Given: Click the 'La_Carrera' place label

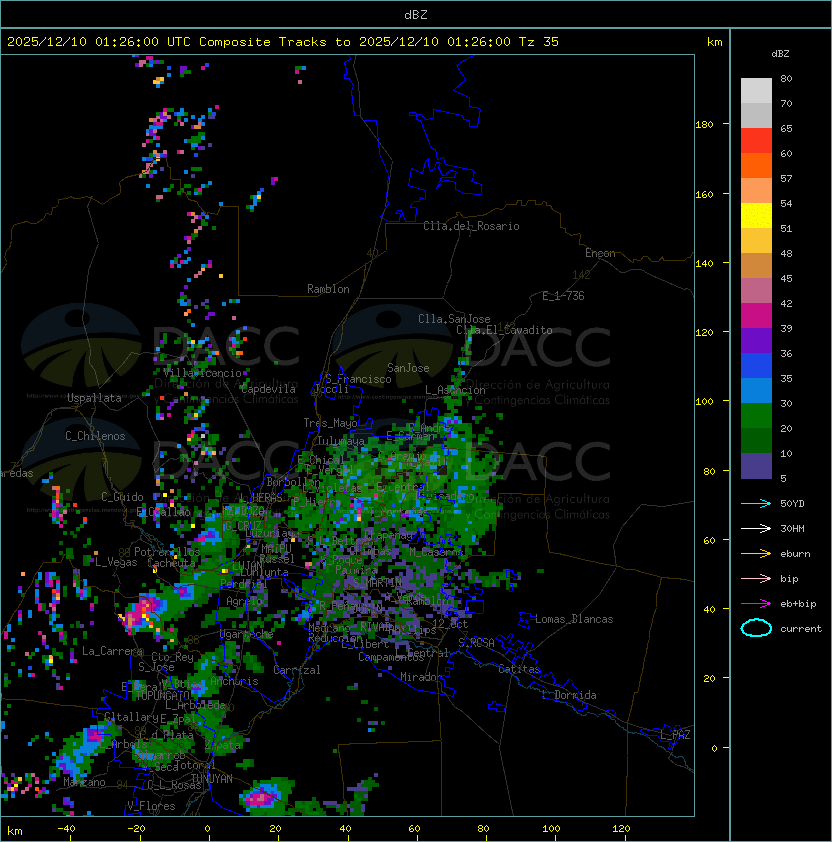Looking at the screenshot, I should point(112,651).
